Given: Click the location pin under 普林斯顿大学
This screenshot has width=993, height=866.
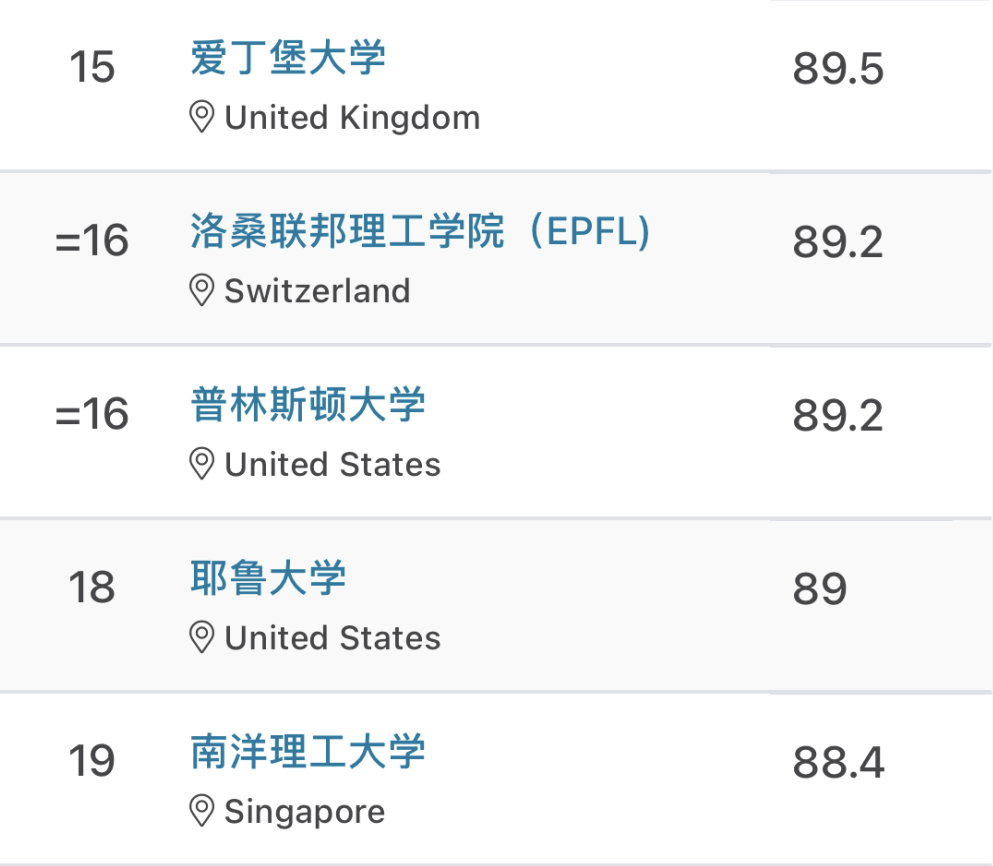Looking at the screenshot, I should [x=202, y=465].
